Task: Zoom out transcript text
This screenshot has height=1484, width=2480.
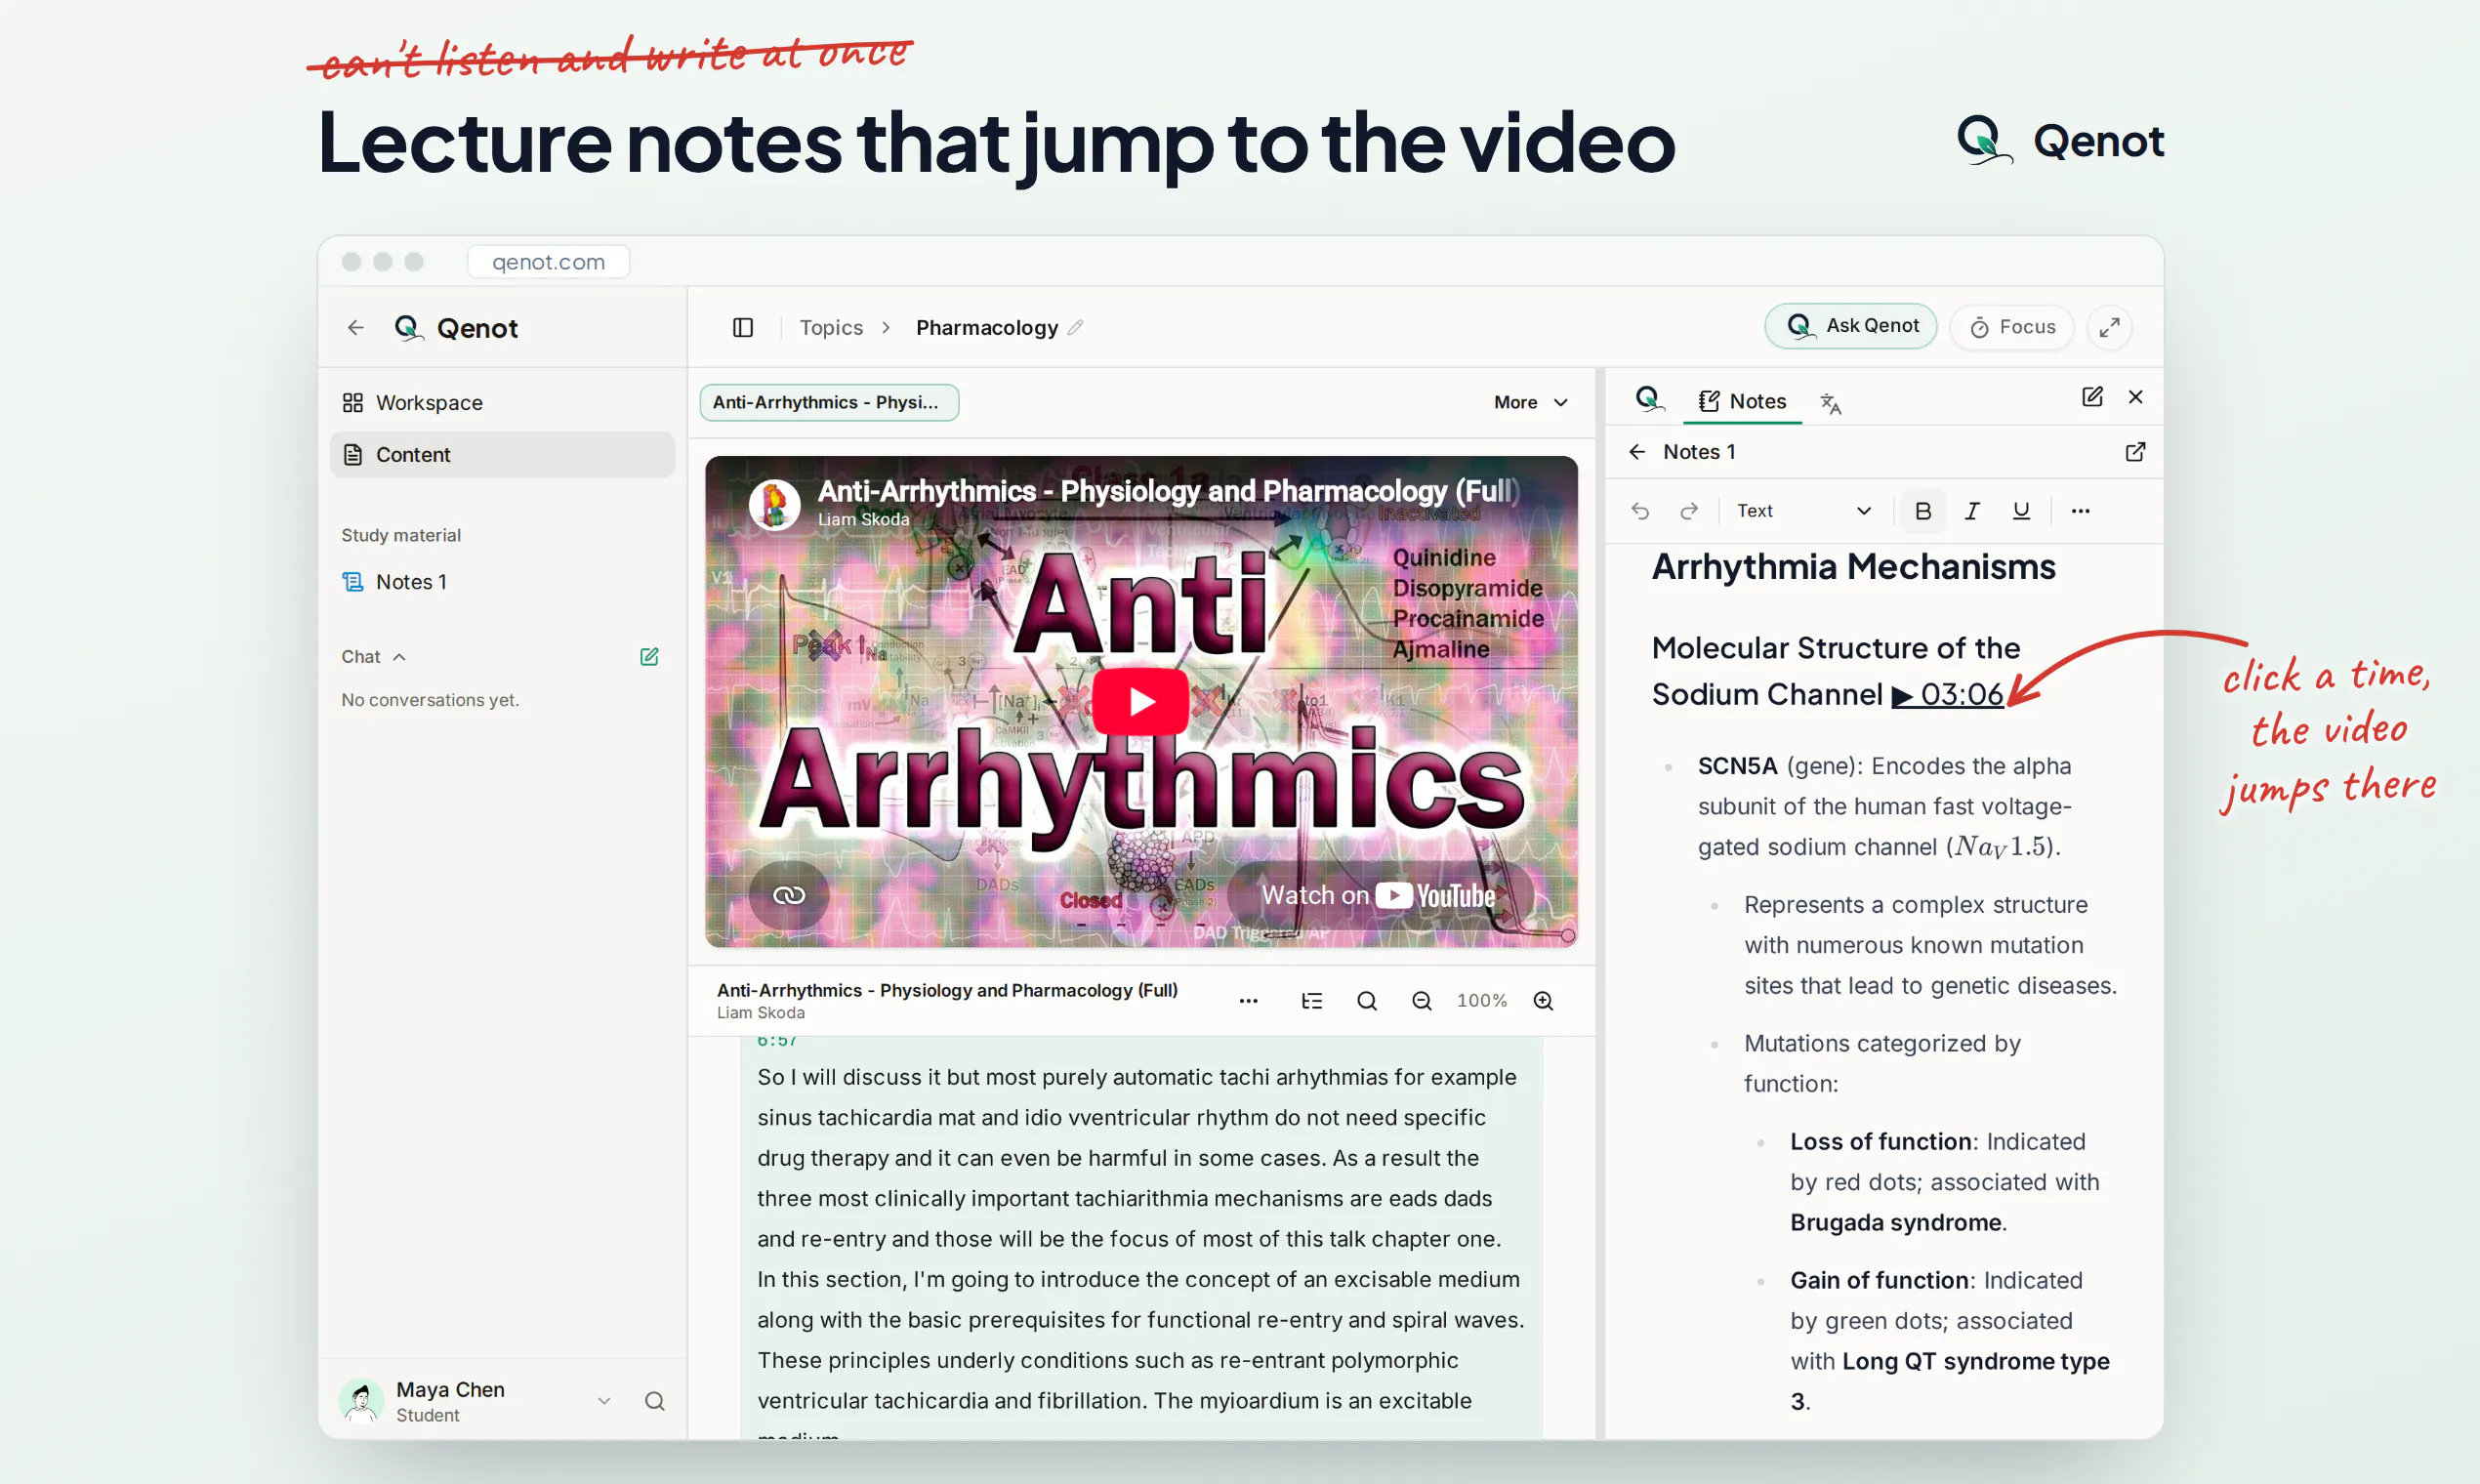Action: [1421, 1001]
